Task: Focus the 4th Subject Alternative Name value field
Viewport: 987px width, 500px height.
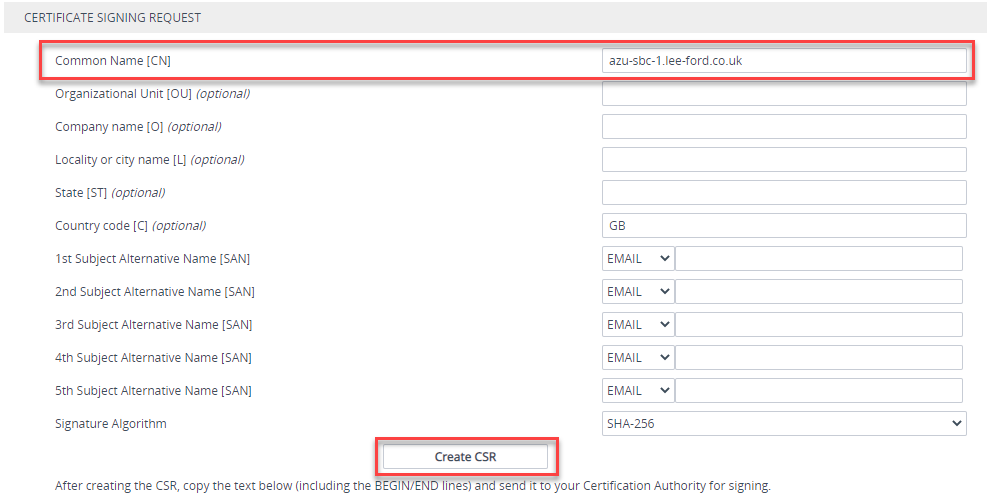Action: (819, 358)
